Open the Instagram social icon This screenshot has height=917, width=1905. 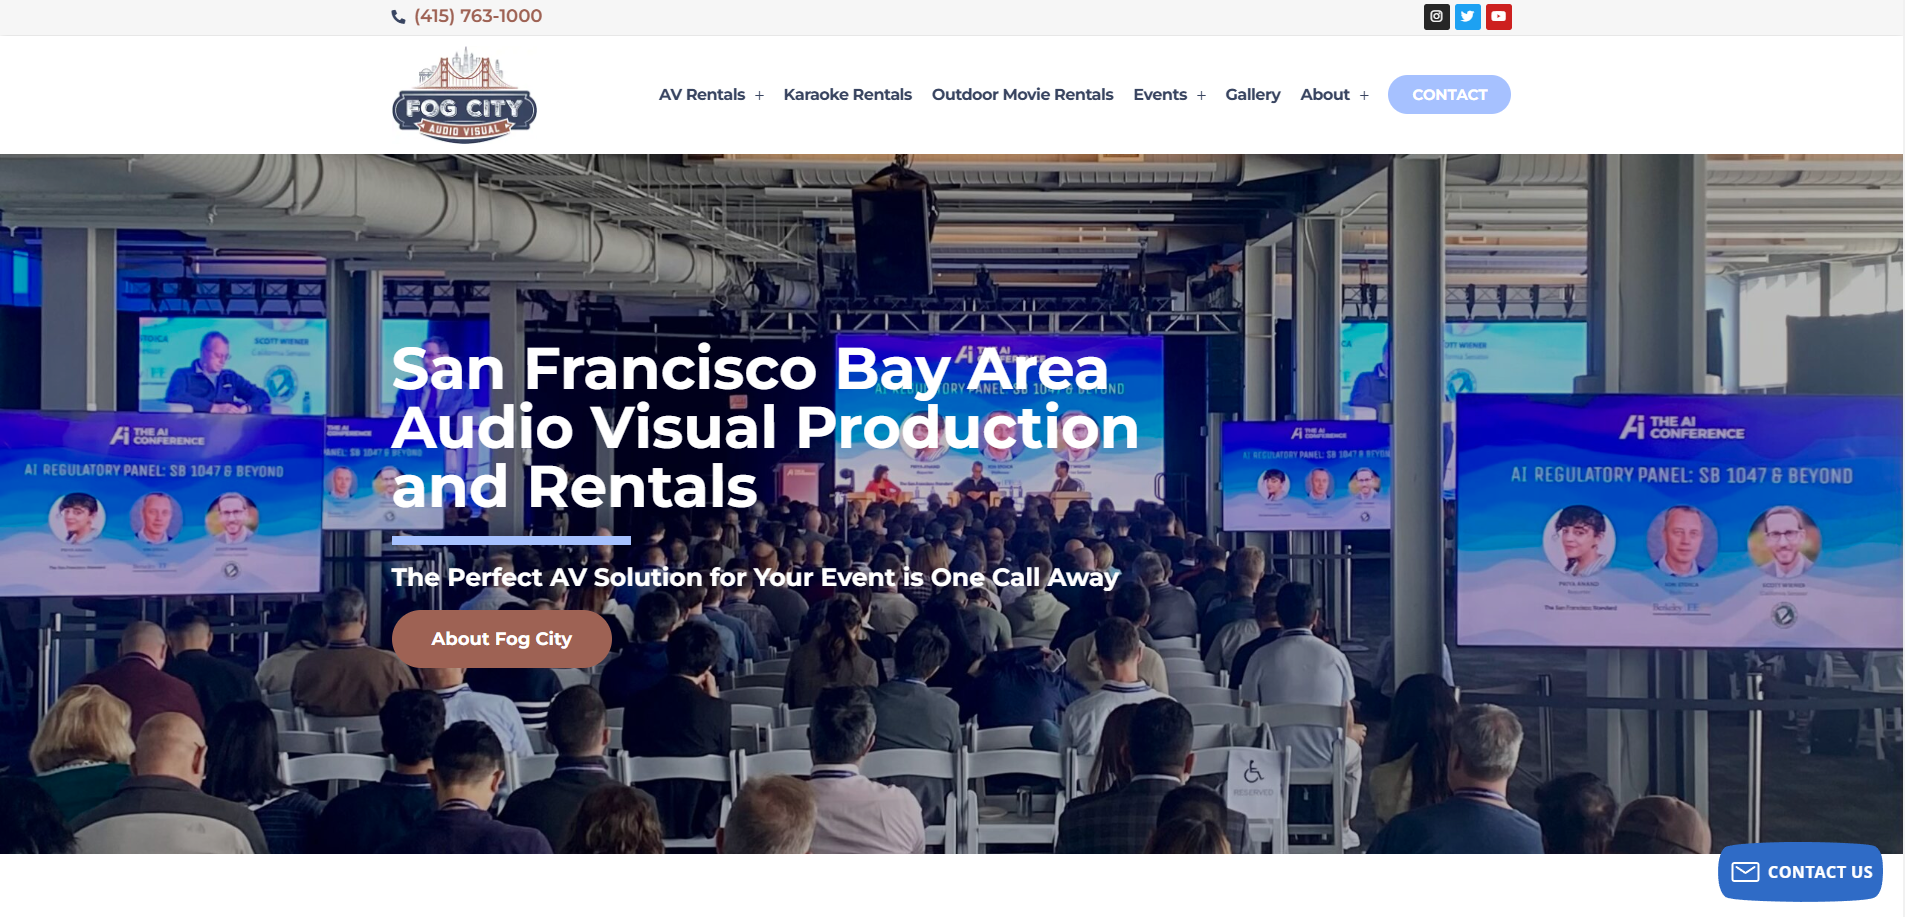(1436, 16)
